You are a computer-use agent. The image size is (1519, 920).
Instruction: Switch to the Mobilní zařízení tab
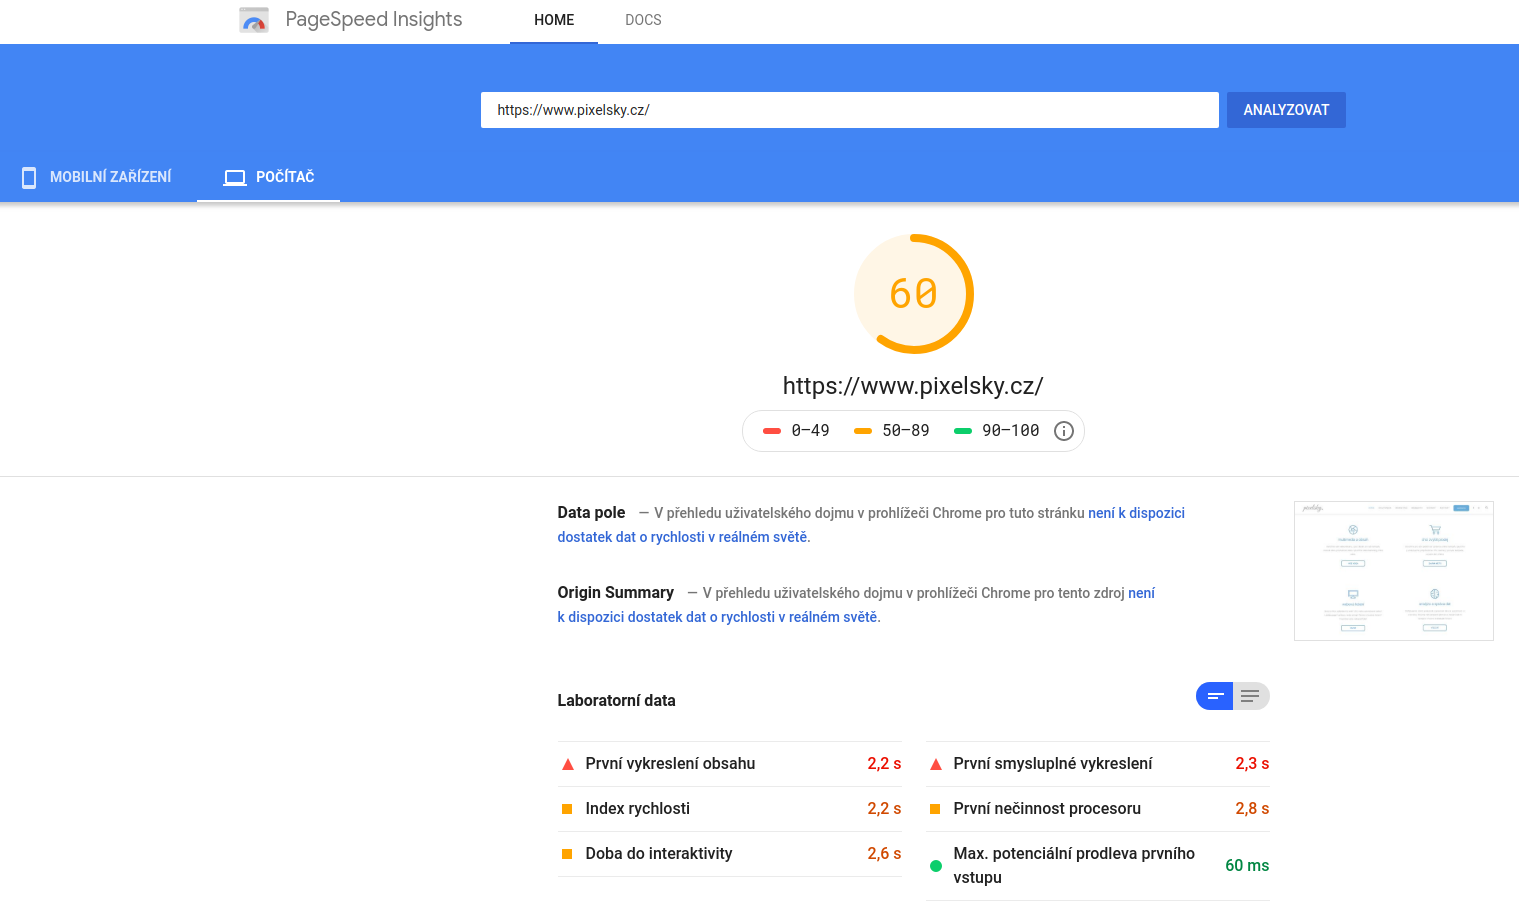pyautogui.click(x=98, y=177)
